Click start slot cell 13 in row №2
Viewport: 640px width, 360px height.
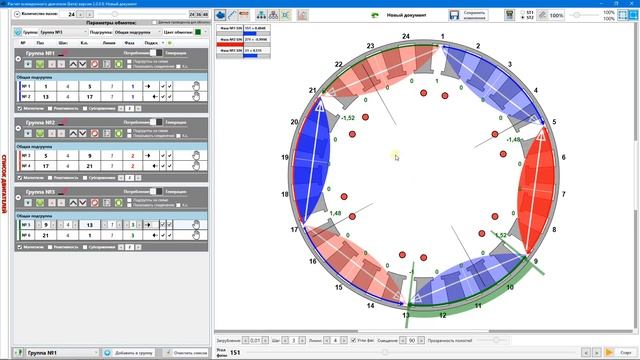point(46,97)
